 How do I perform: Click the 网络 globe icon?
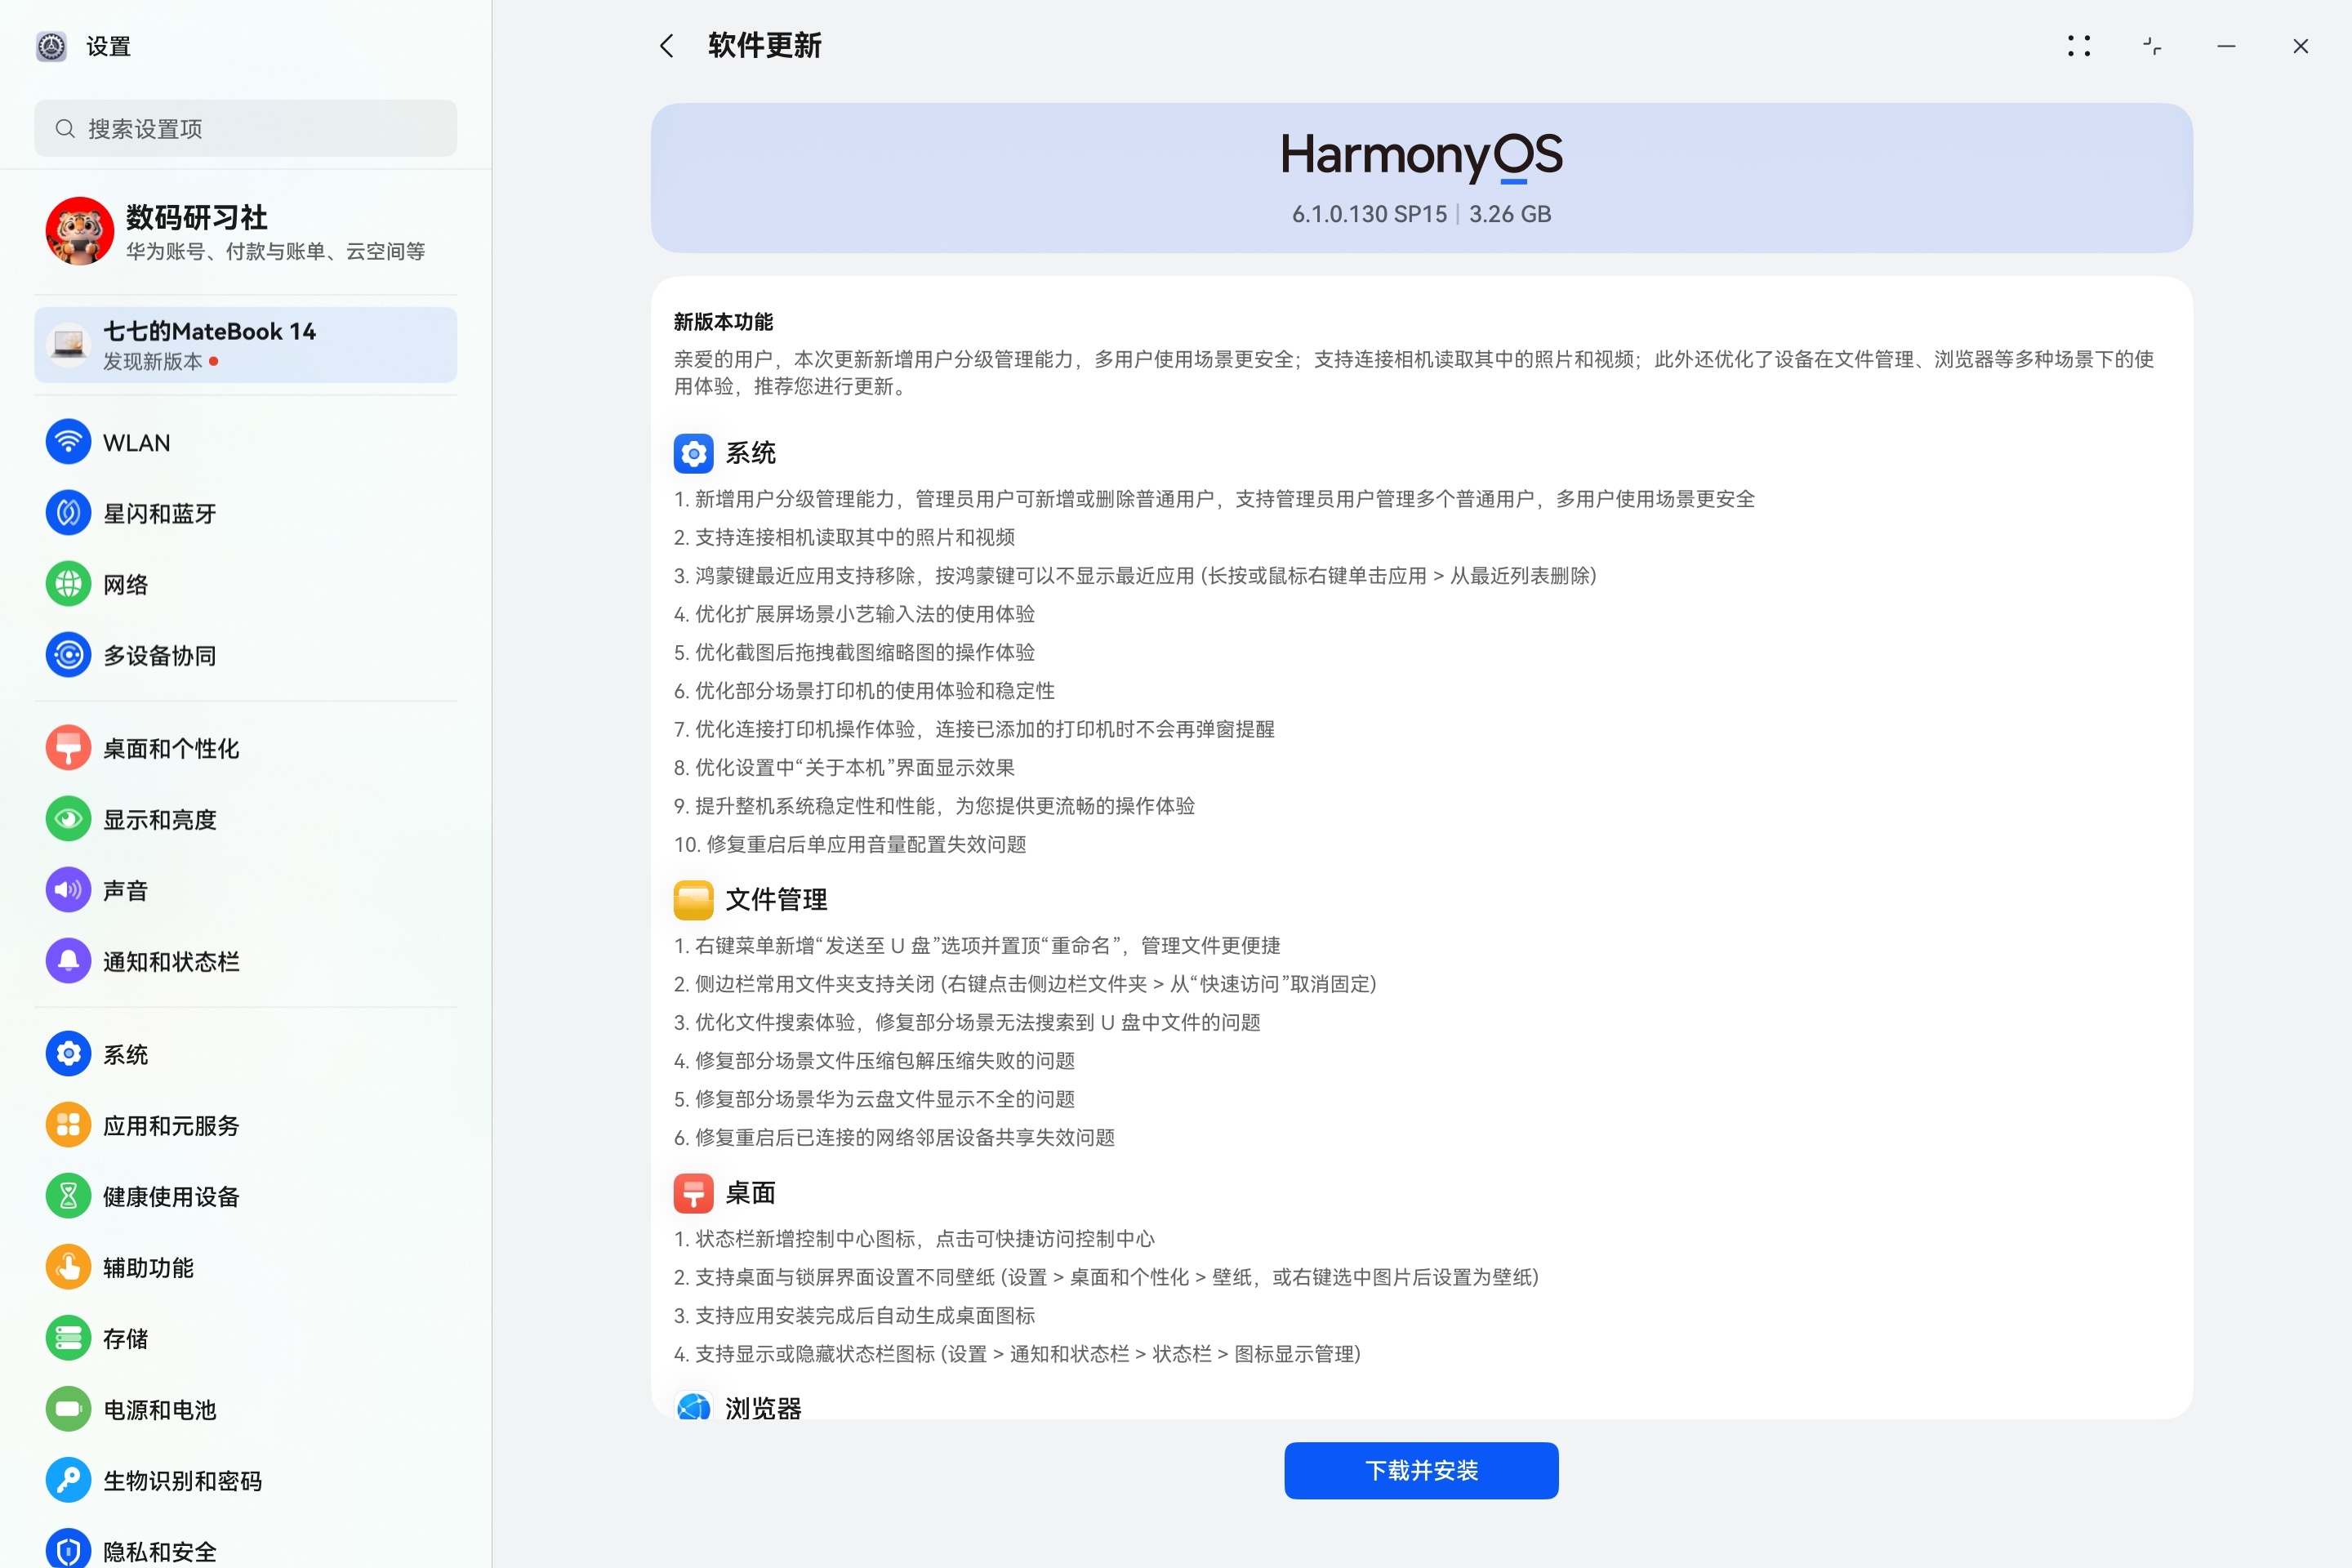point(68,584)
